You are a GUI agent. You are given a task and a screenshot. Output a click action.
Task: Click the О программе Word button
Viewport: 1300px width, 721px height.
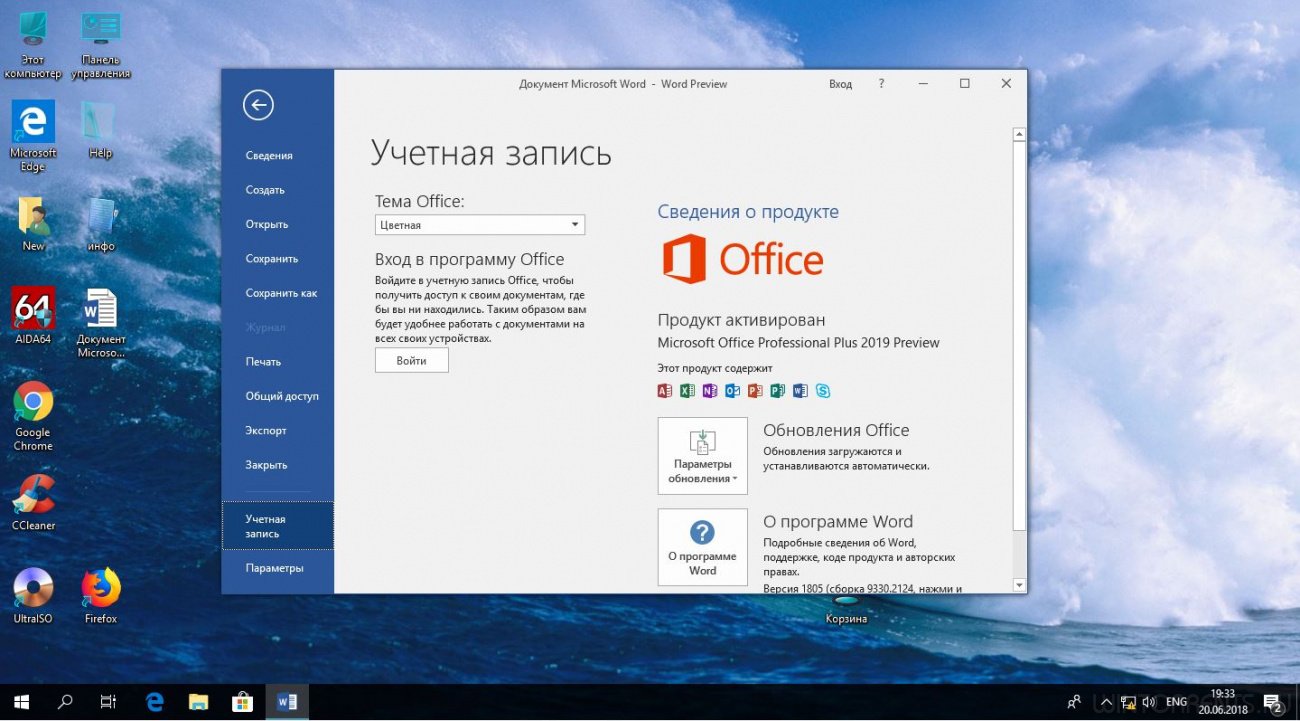click(703, 547)
